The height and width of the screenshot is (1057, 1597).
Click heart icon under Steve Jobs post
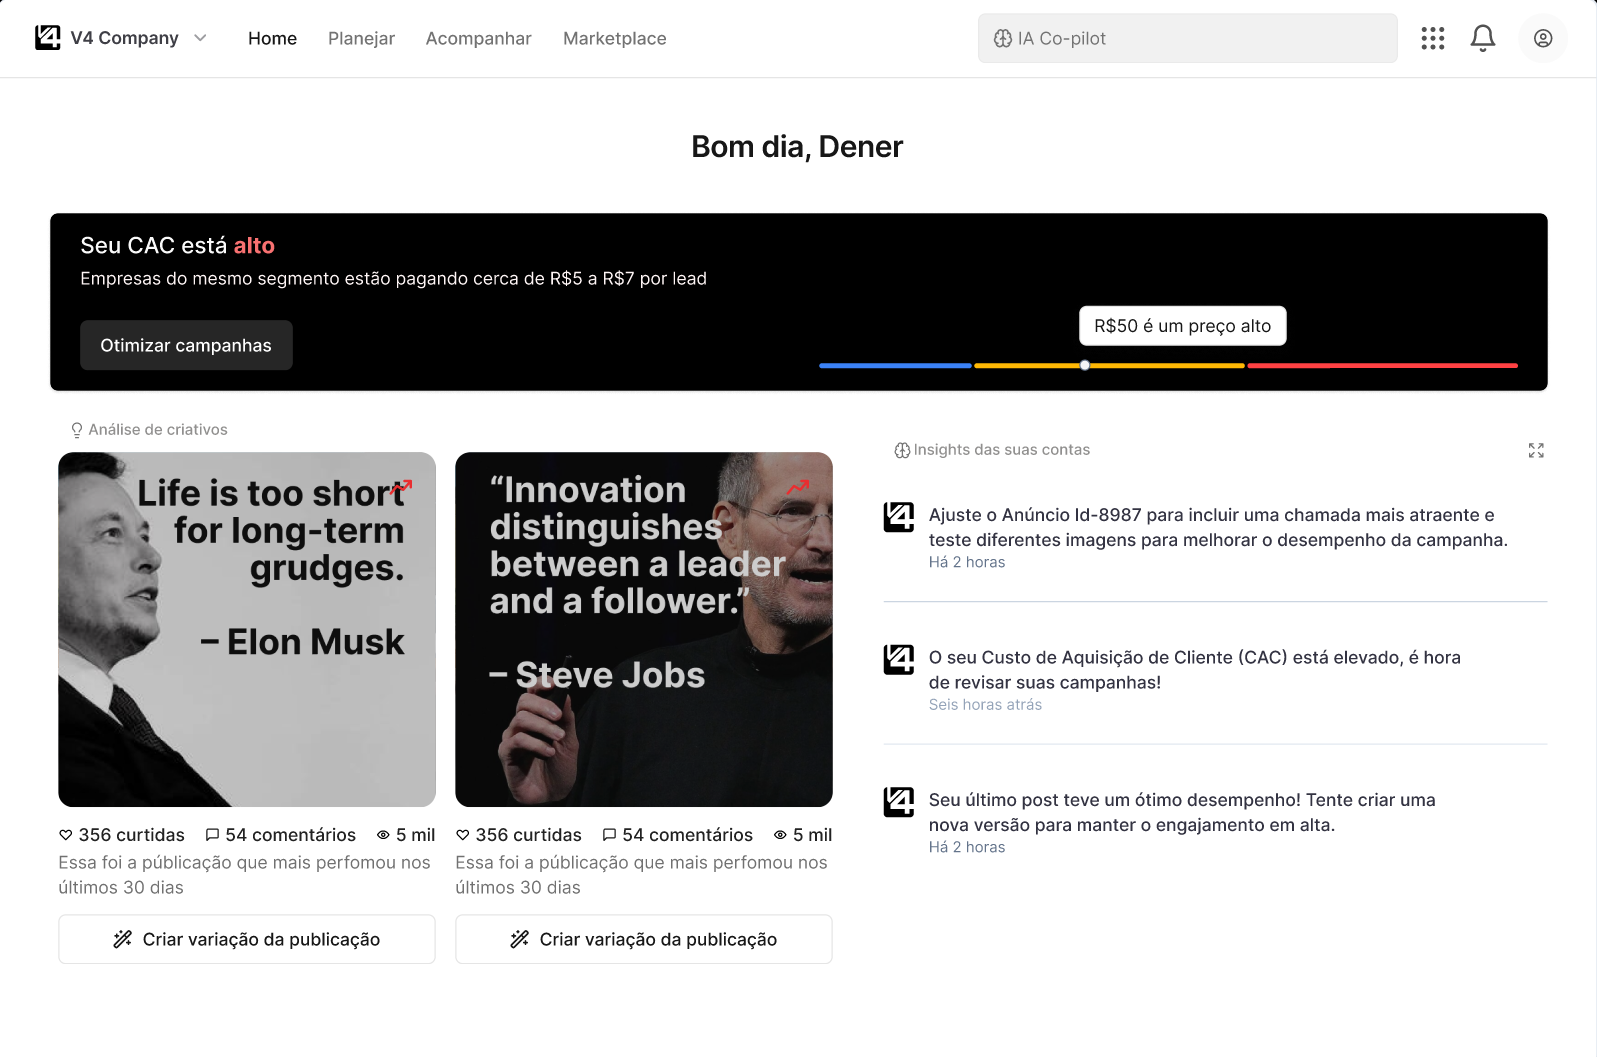[x=463, y=835]
